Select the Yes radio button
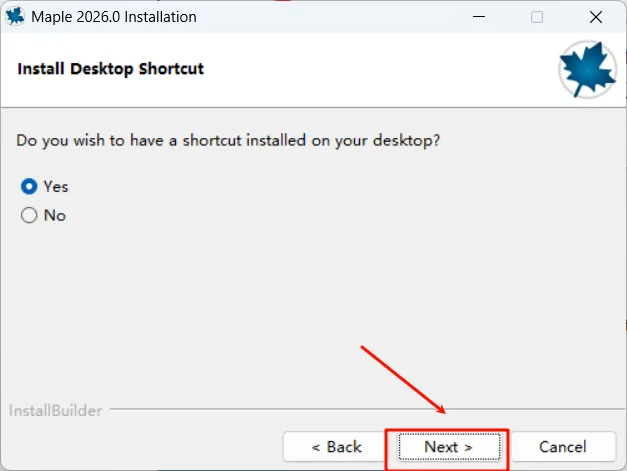 point(29,186)
